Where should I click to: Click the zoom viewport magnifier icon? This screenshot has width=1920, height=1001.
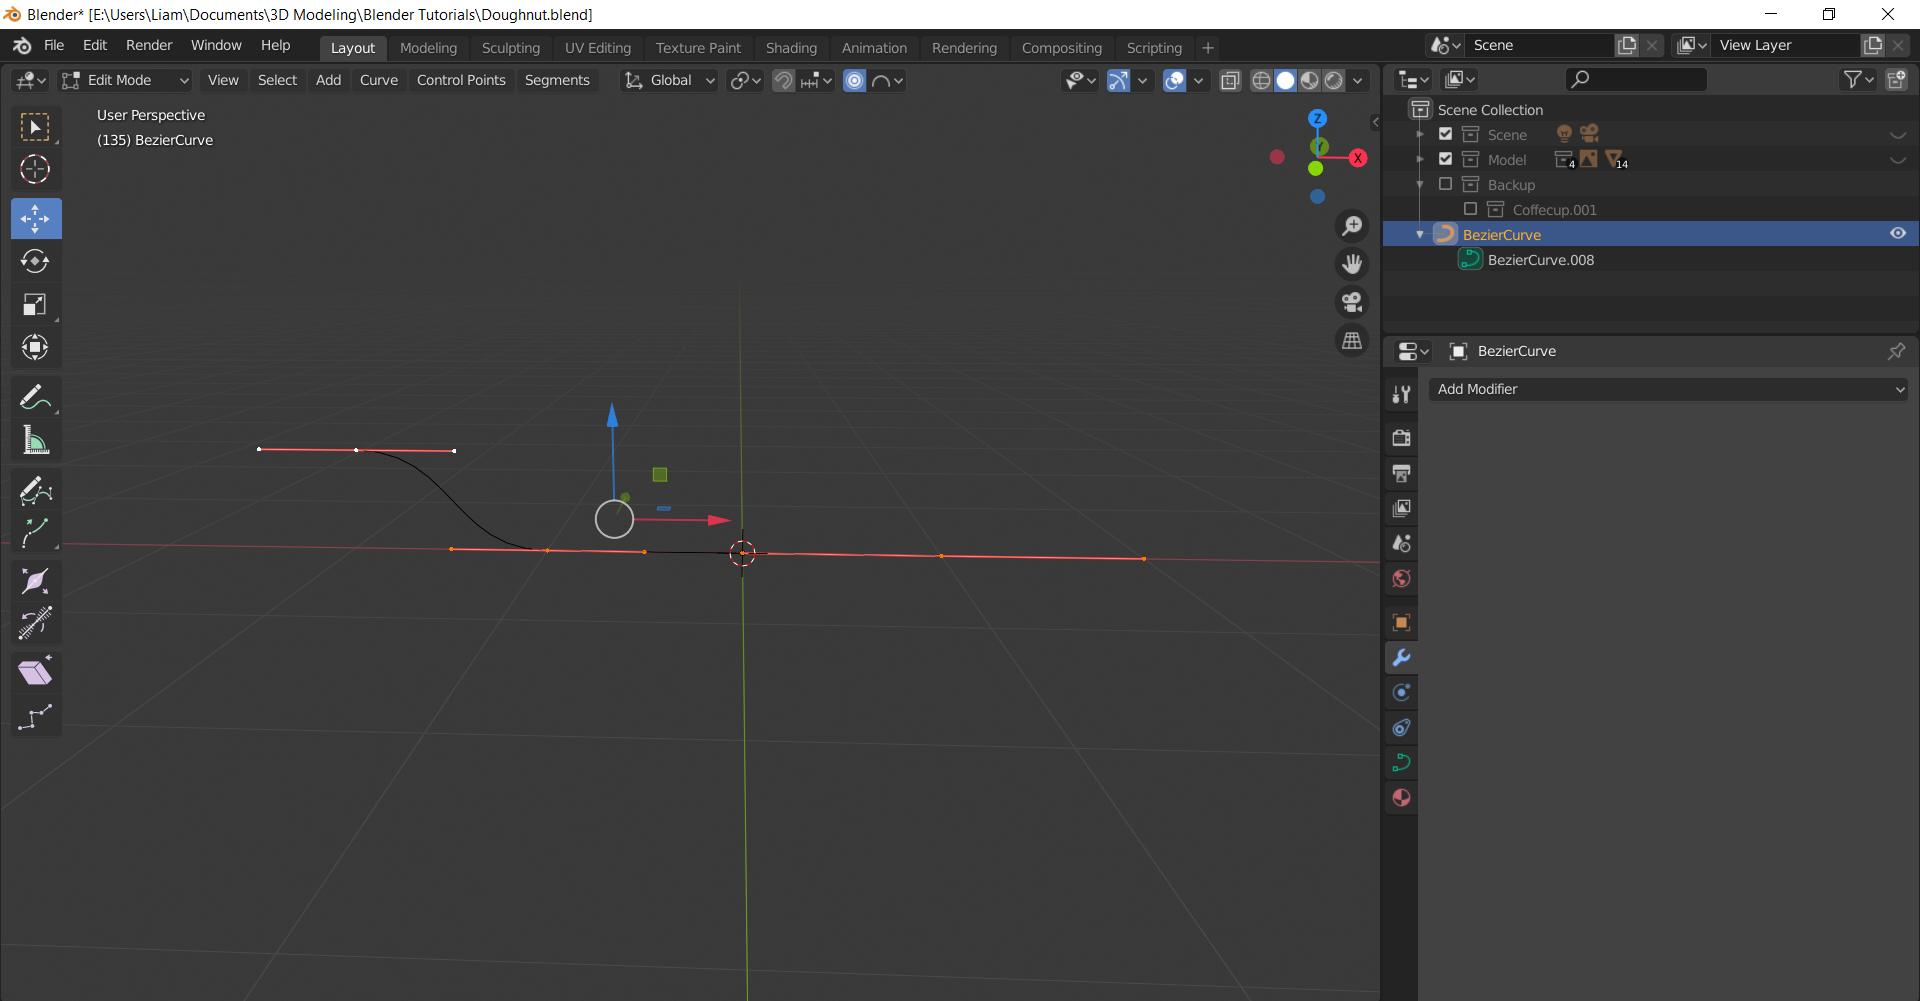[x=1352, y=226]
